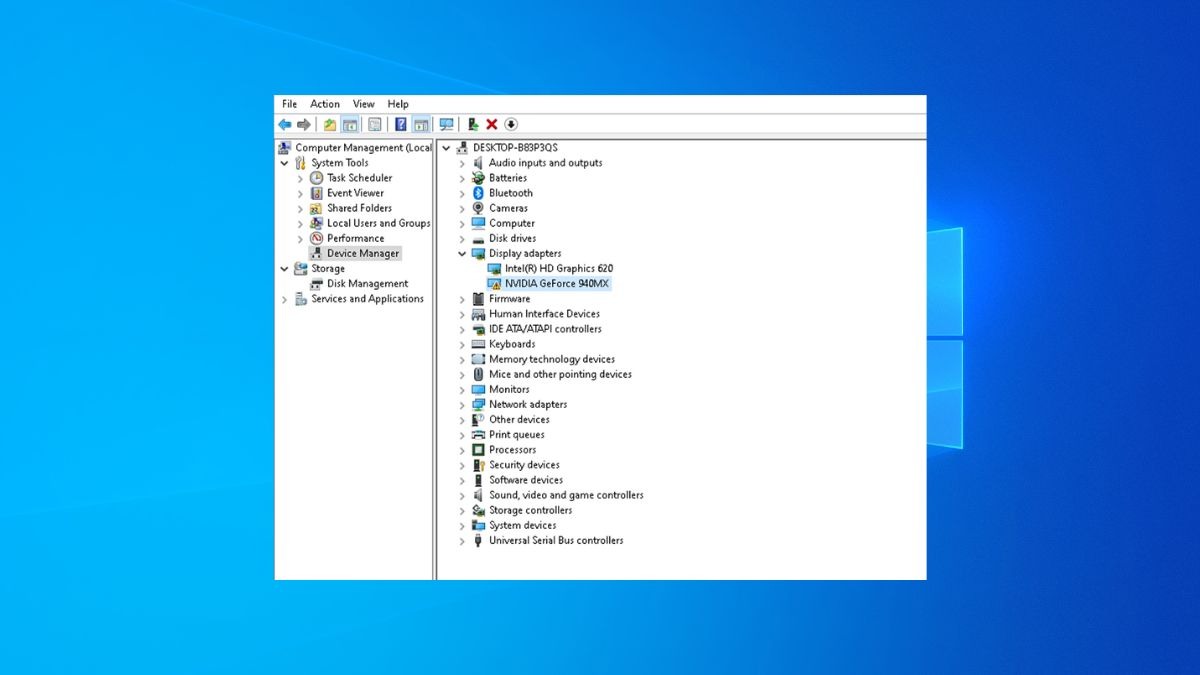The image size is (1200, 675).
Task: Open the View menu
Action: point(364,104)
